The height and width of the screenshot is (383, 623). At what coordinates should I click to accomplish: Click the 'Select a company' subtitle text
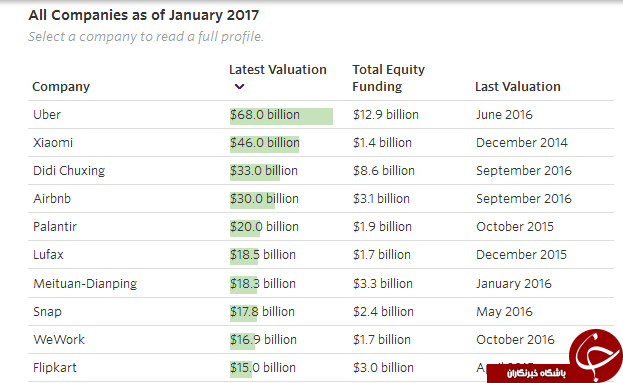146,37
